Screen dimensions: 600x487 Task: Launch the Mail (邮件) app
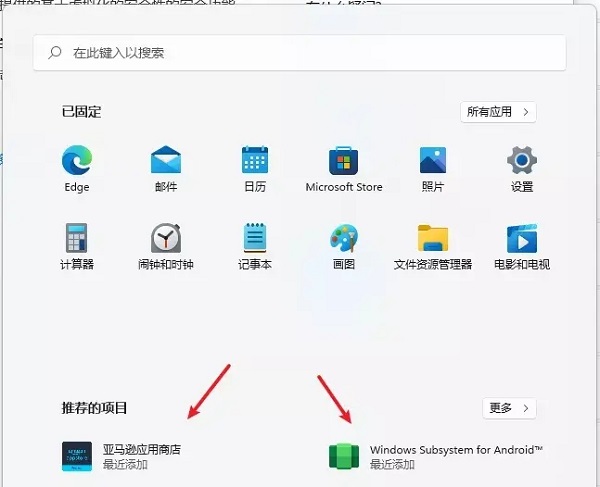pos(166,160)
